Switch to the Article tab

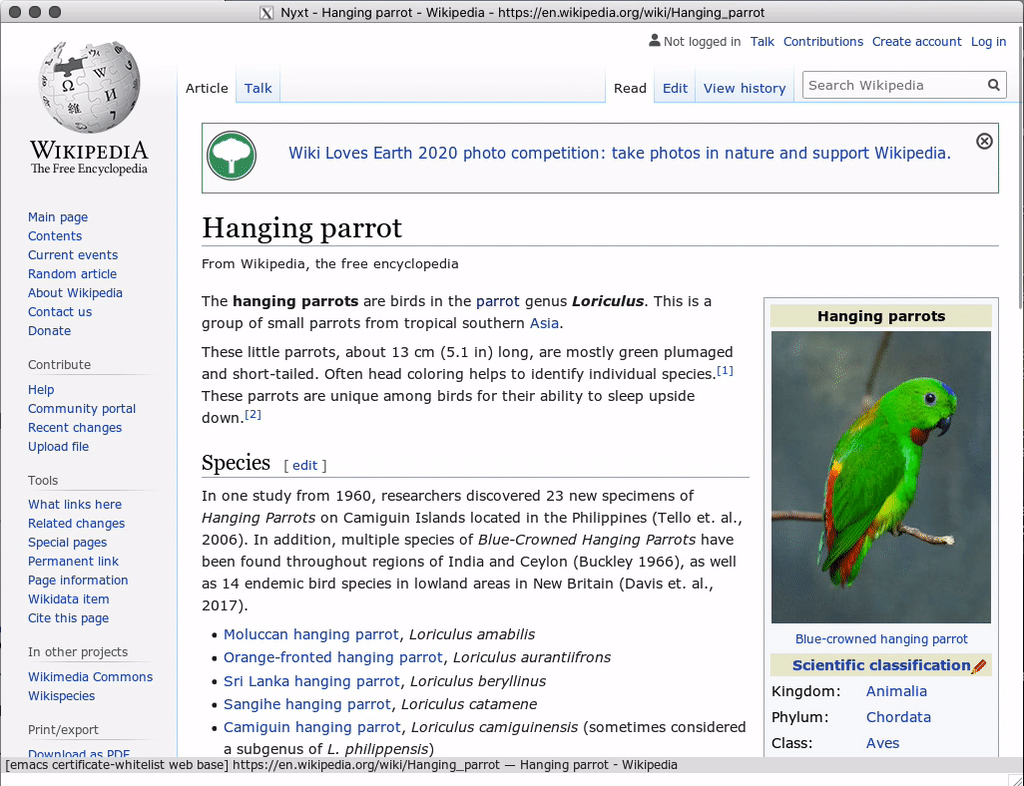point(206,88)
